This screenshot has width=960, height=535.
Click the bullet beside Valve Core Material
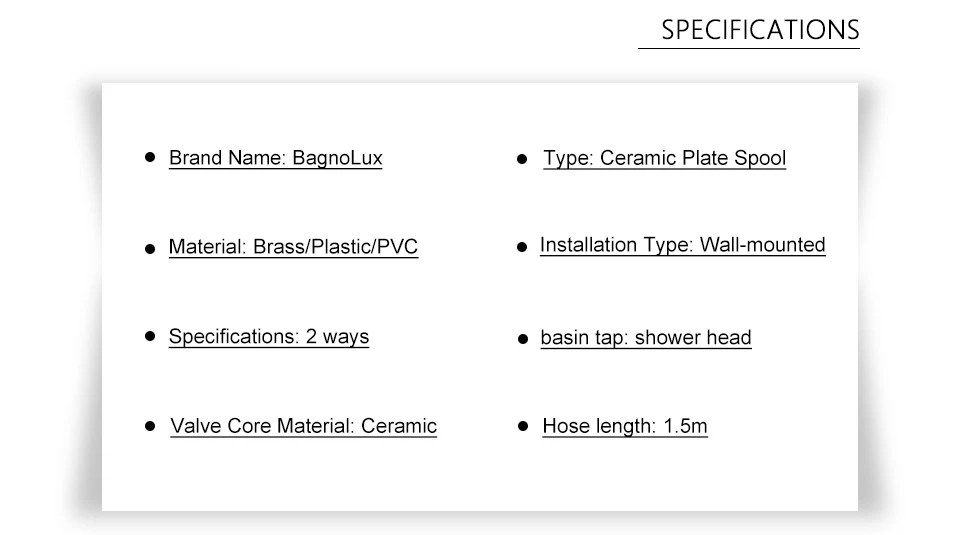click(x=150, y=426)
